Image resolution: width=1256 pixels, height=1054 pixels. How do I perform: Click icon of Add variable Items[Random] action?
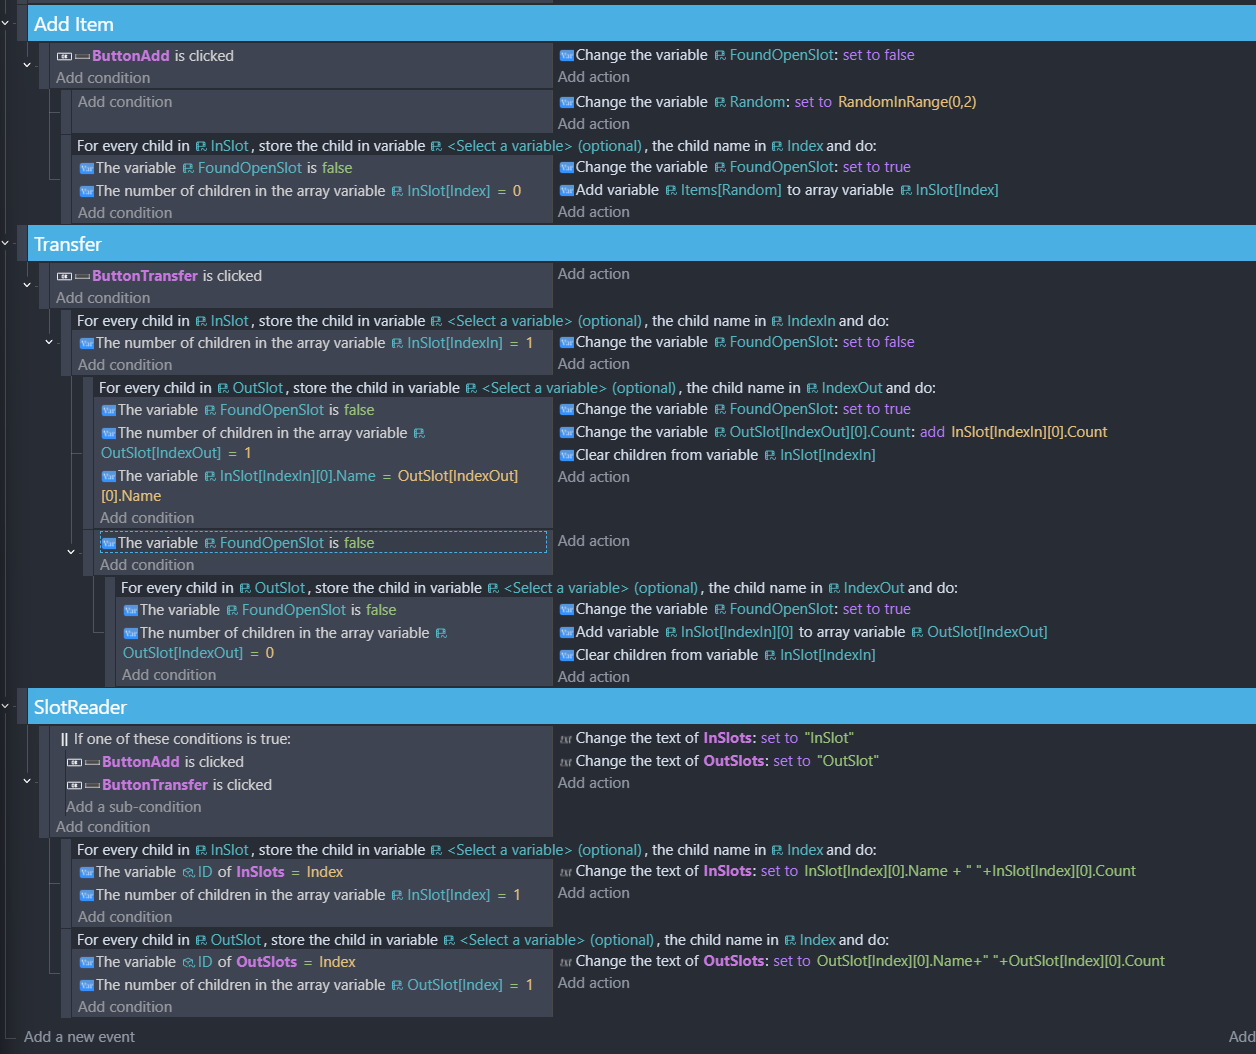tap(566, 191)
